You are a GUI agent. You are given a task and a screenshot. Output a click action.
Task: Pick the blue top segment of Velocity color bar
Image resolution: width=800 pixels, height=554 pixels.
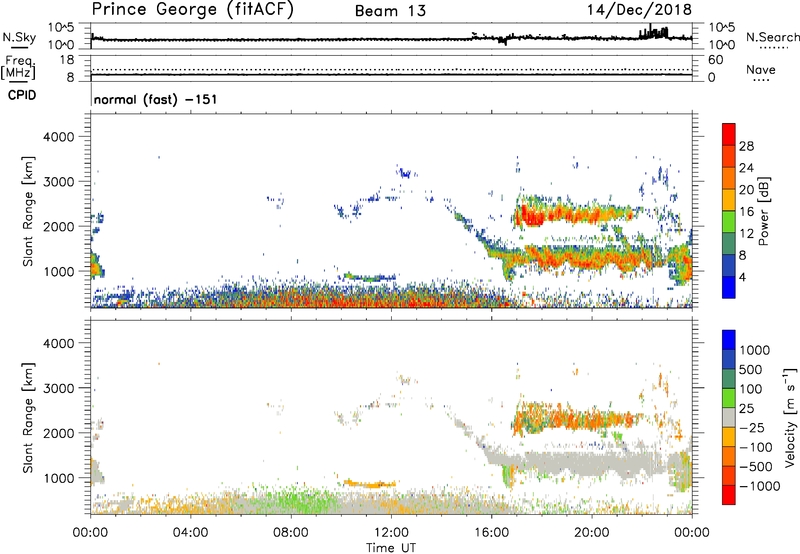point(729,340)
